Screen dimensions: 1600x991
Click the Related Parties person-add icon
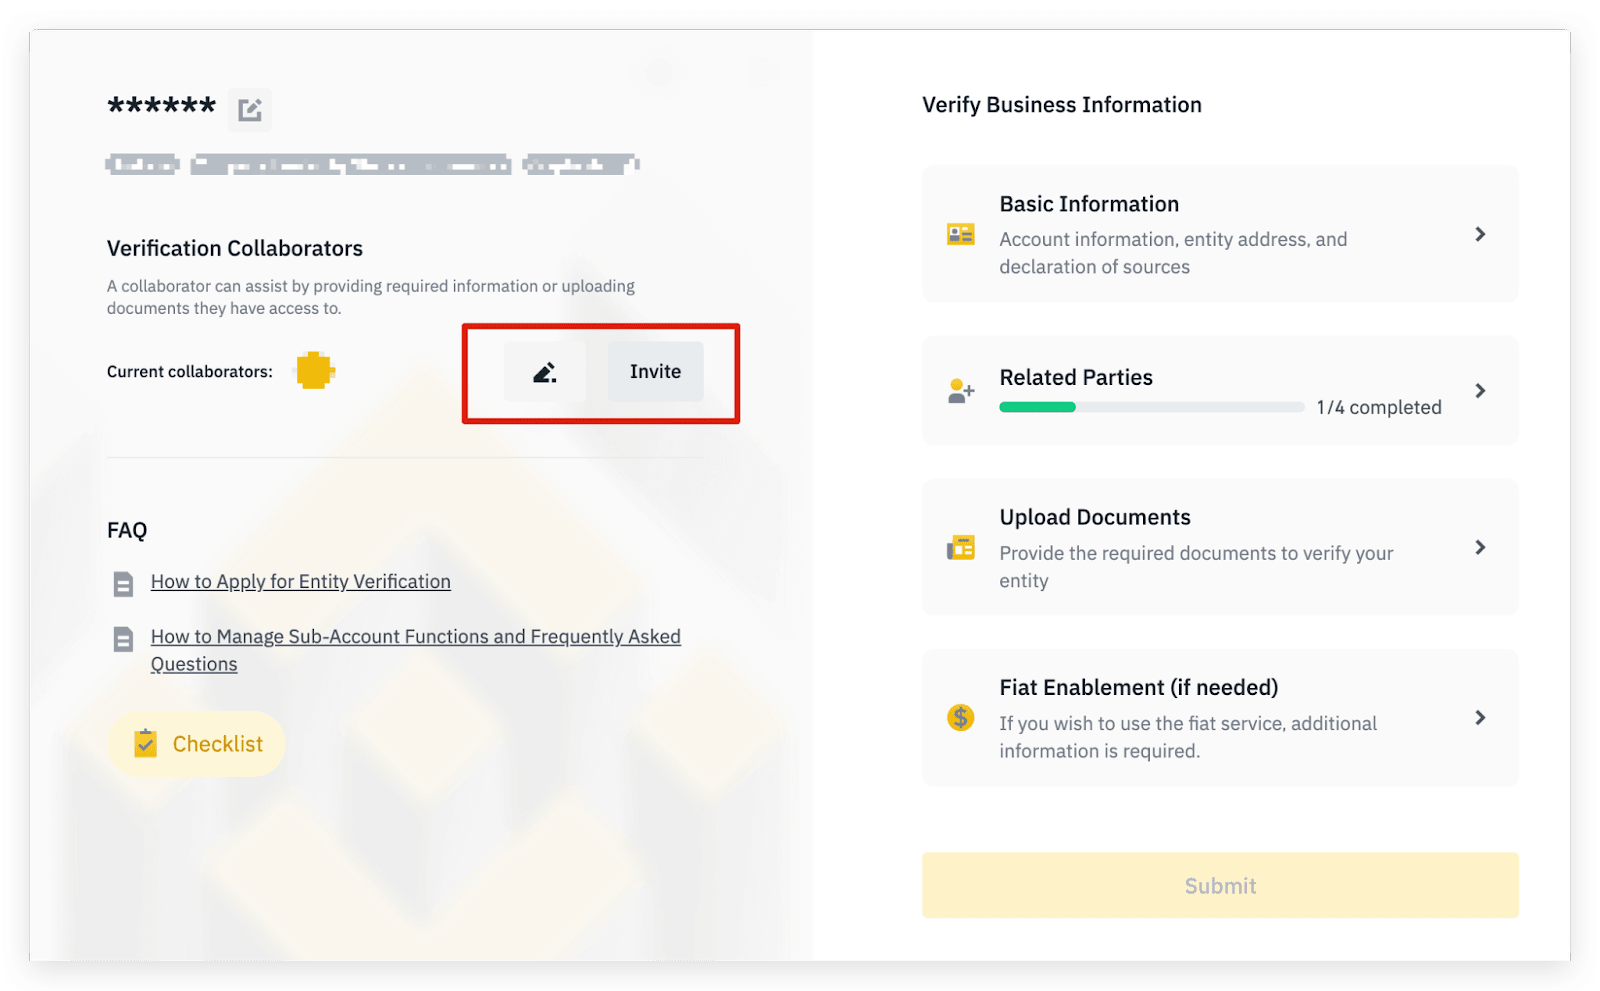tap(960, 391)
